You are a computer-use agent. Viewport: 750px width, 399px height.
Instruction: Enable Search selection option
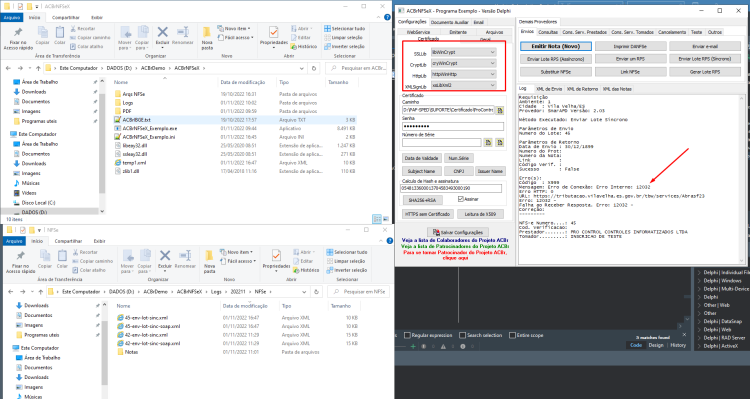point(463,335)
